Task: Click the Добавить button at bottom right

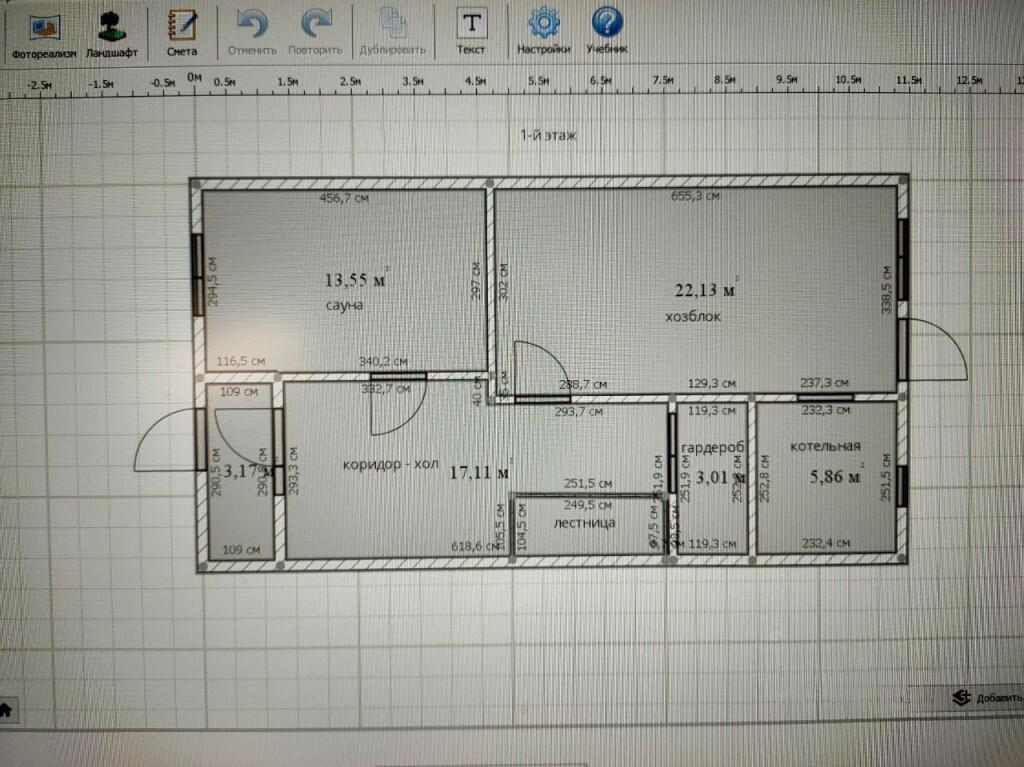Action: point(987,698)
